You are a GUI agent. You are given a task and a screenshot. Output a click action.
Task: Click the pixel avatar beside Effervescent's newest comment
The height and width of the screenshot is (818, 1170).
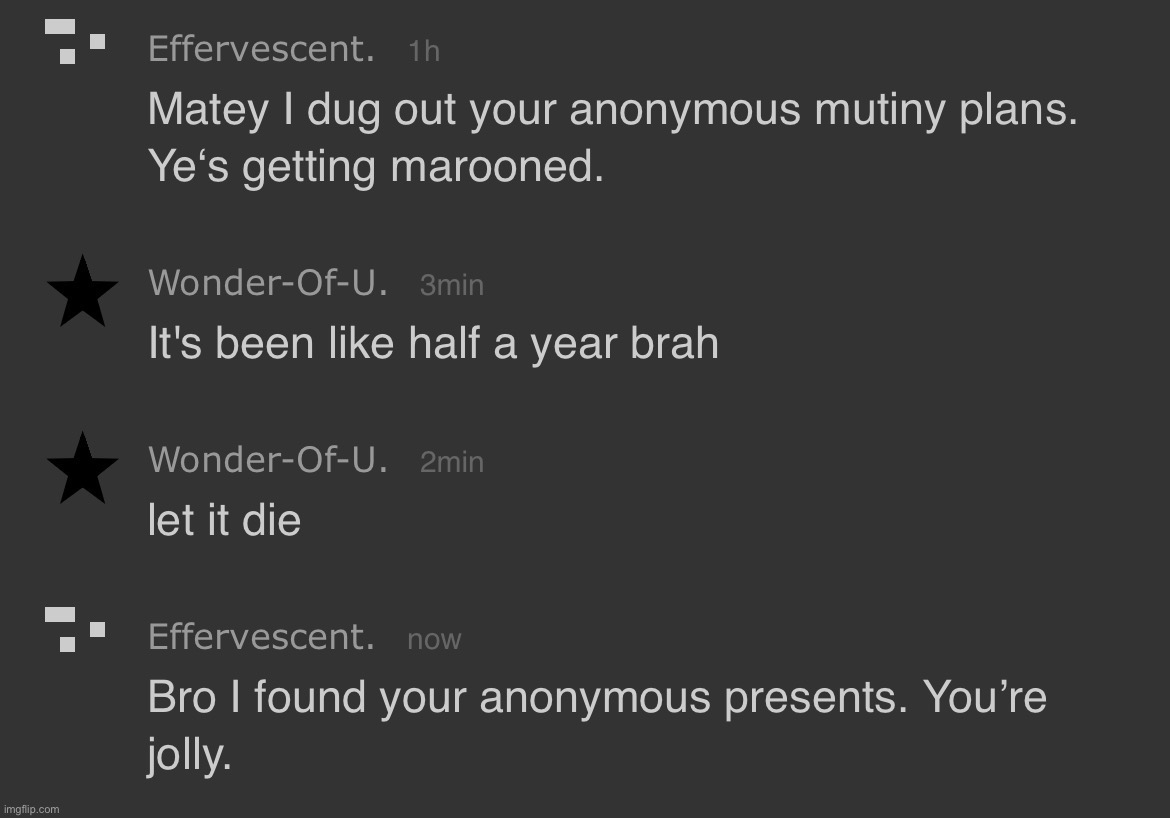(x=75, y=629)
